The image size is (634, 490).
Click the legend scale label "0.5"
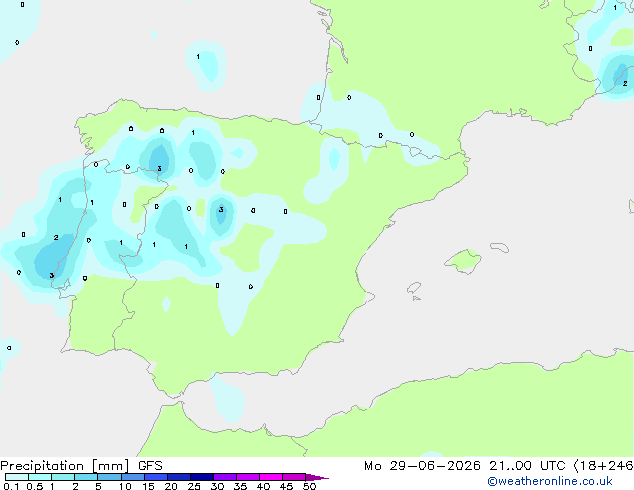(x=35, y=486)
